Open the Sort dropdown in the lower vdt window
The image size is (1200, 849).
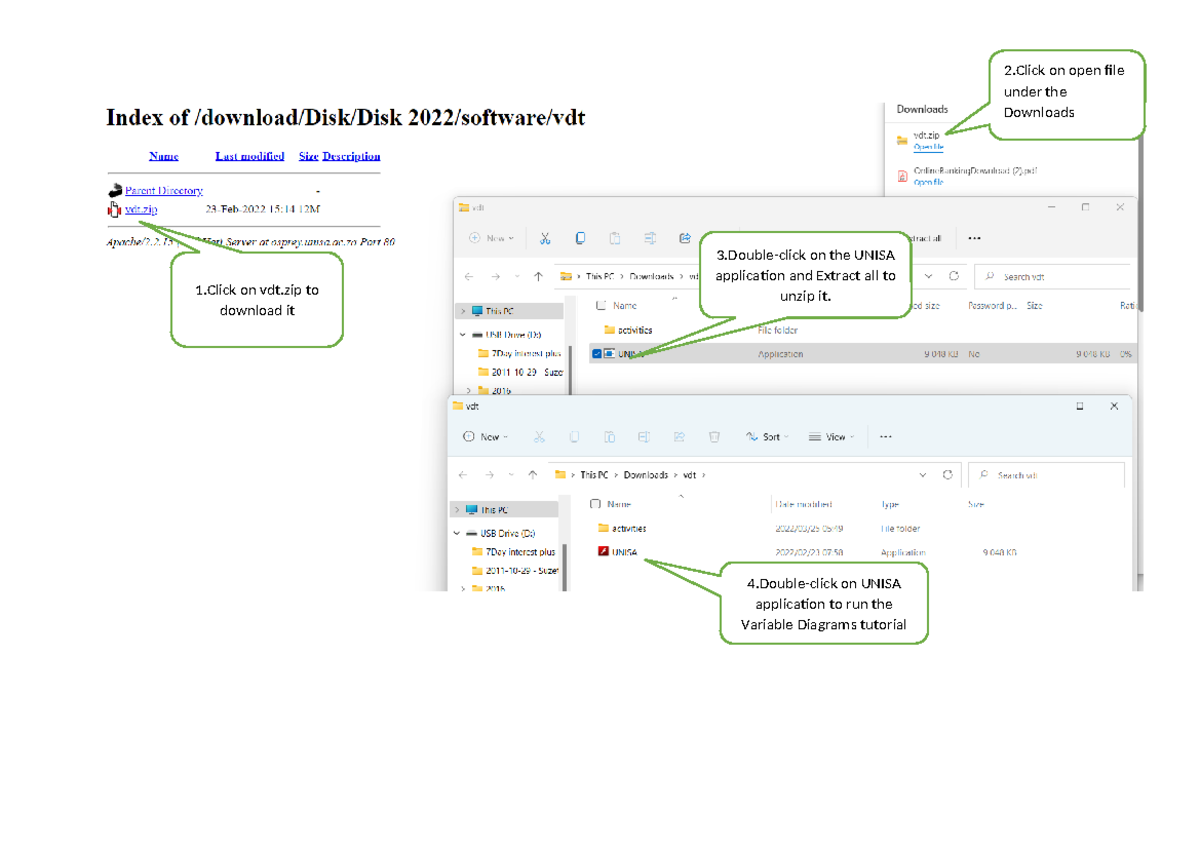[767, 437]
